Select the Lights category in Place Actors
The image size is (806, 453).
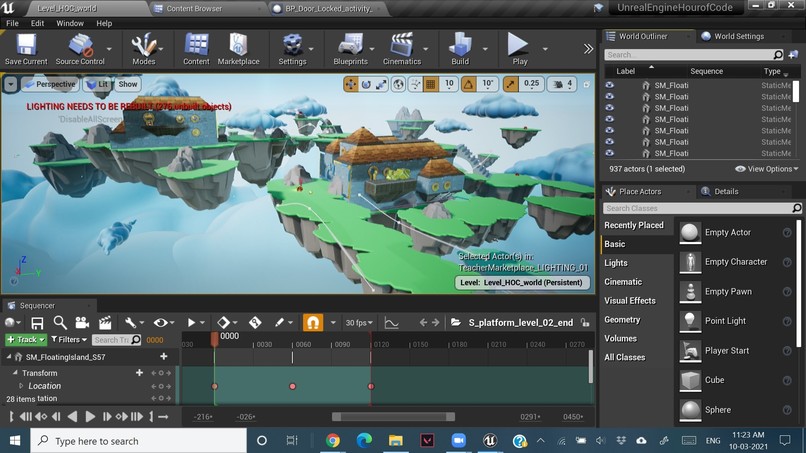[x=615, y=263]
